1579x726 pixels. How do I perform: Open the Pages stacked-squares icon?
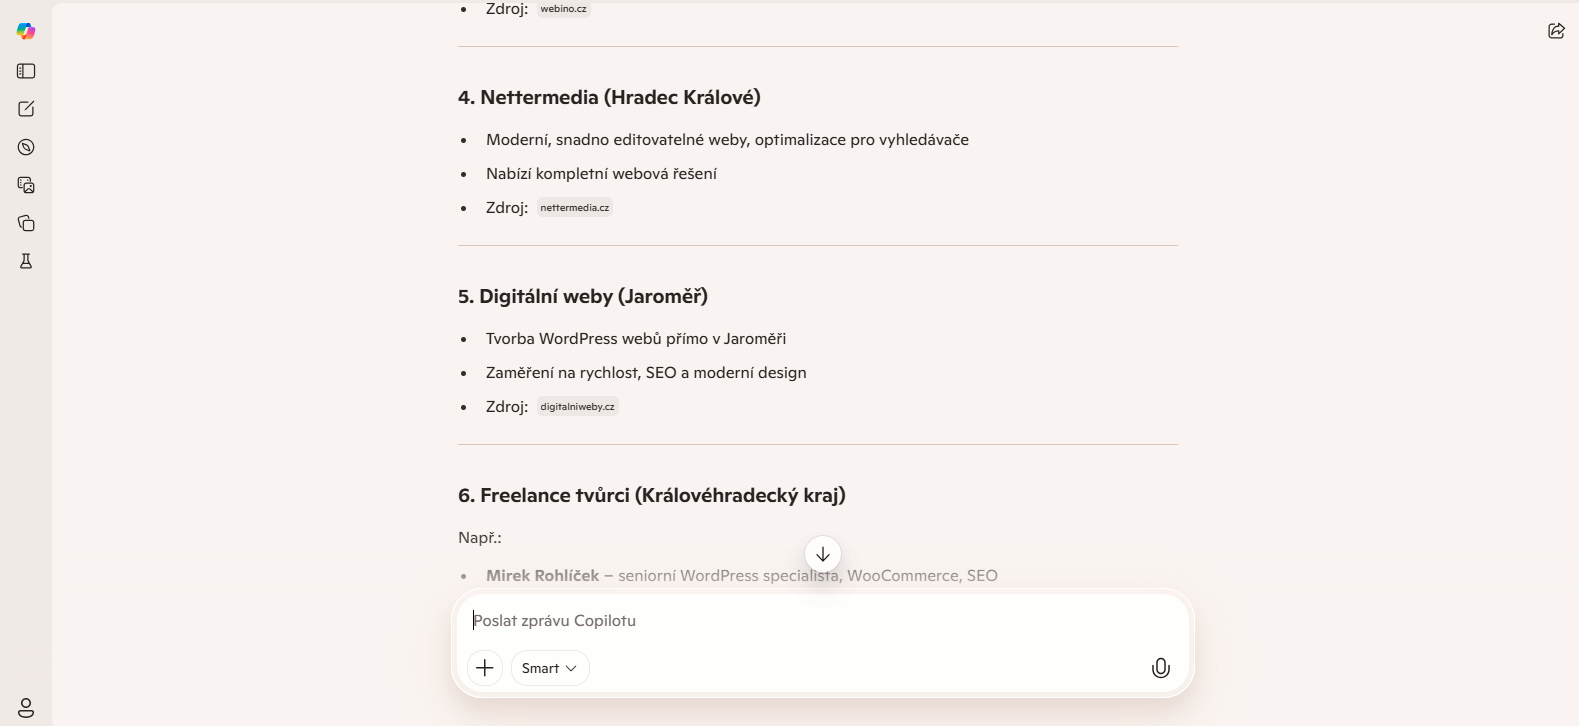click(x=26, y=223)
